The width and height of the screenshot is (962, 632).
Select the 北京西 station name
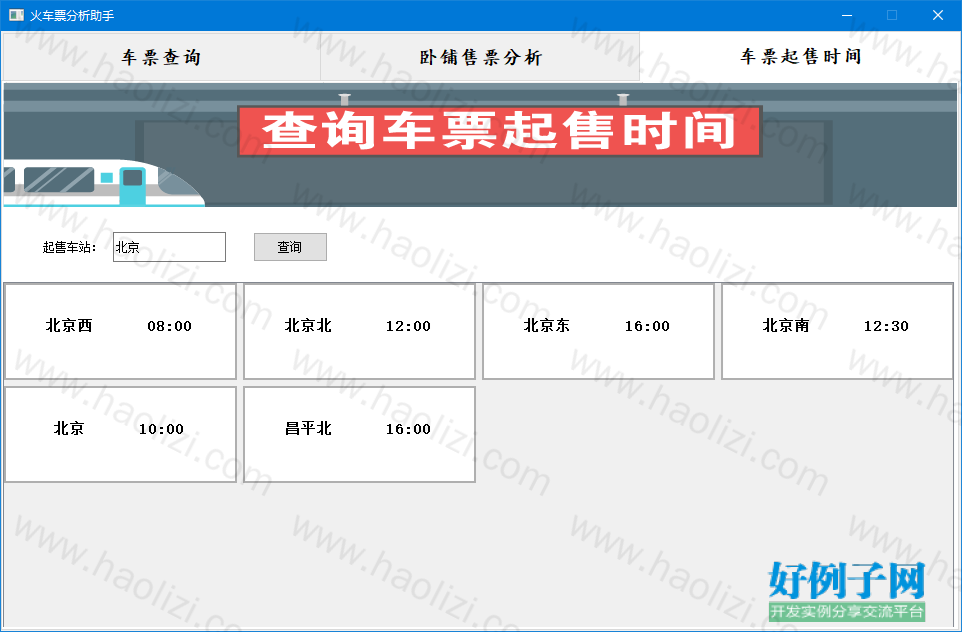pyautogui.click(x=69, y=325)
